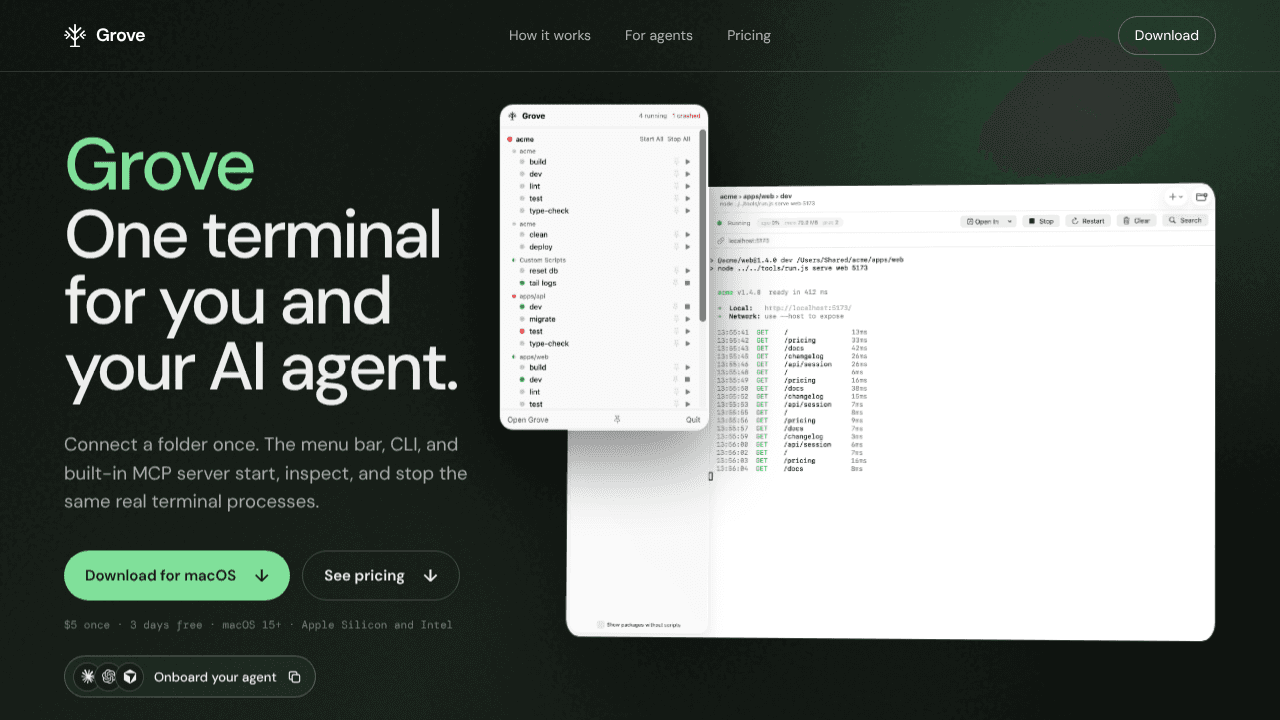Copy the onboard agent command
The height and width of the screenshot is (720, 1280).
[x=294, y=677]
